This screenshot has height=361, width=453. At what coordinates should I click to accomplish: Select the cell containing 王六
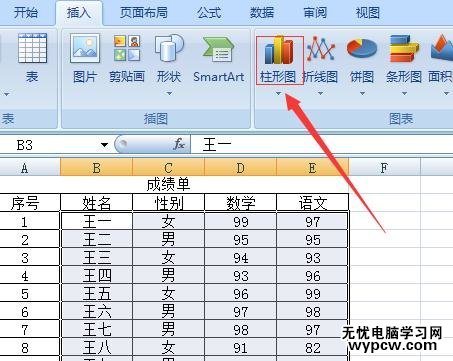[x=96, y=311]
